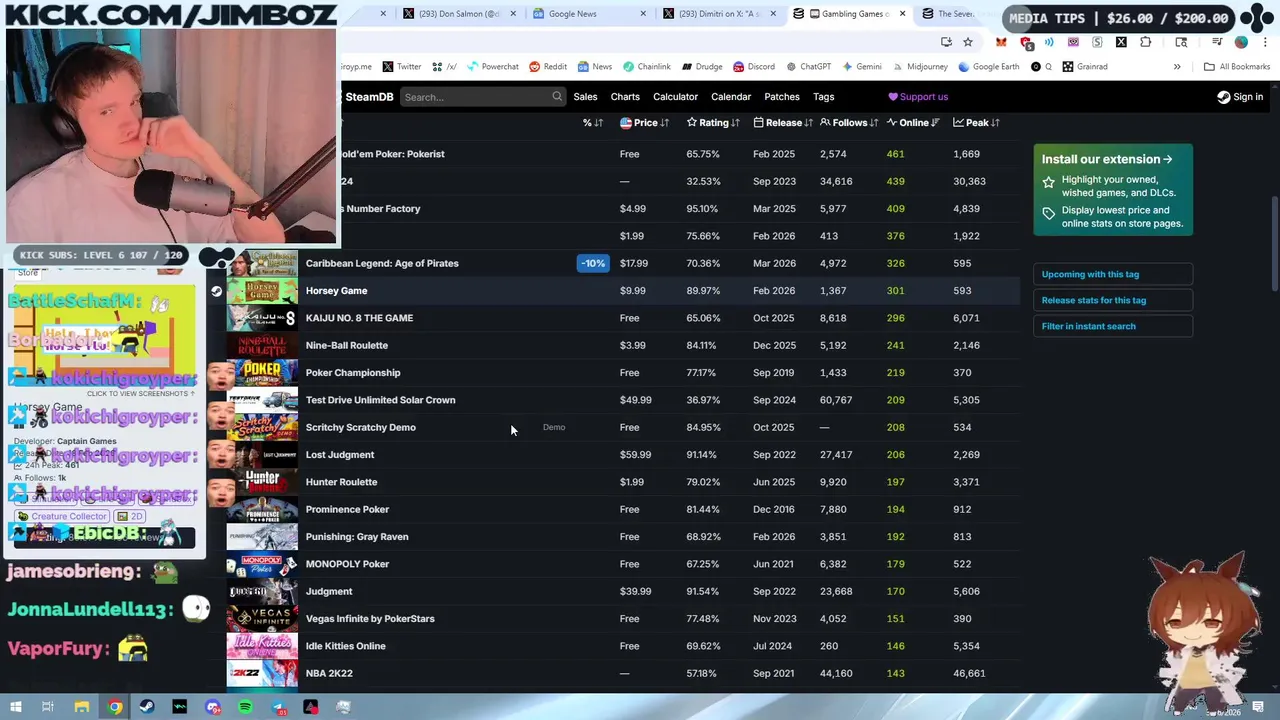Click Support us link
Screen dimensions: 1280x720
tap(918, 97)
